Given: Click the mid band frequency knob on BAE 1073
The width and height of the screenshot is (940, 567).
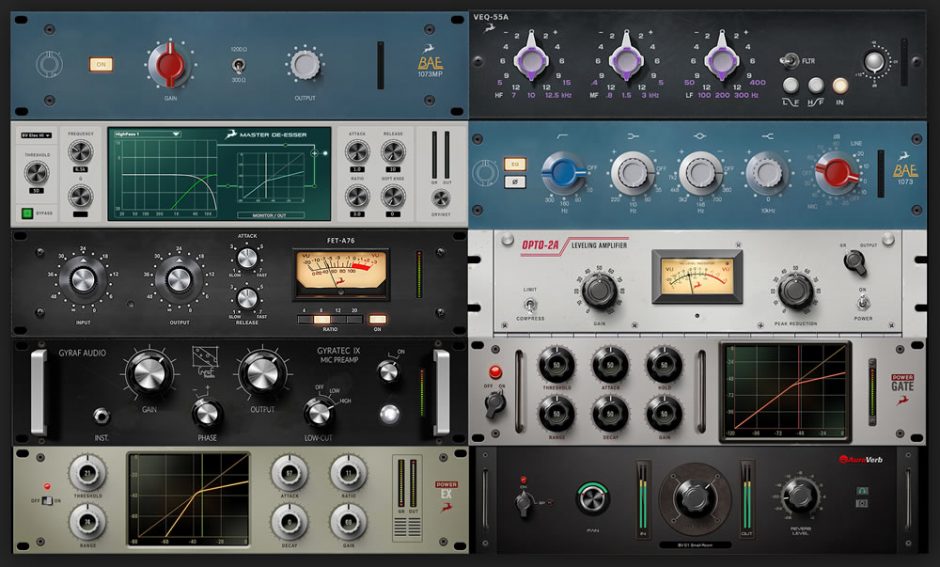Looking at the screenshot, I should 700,173.
